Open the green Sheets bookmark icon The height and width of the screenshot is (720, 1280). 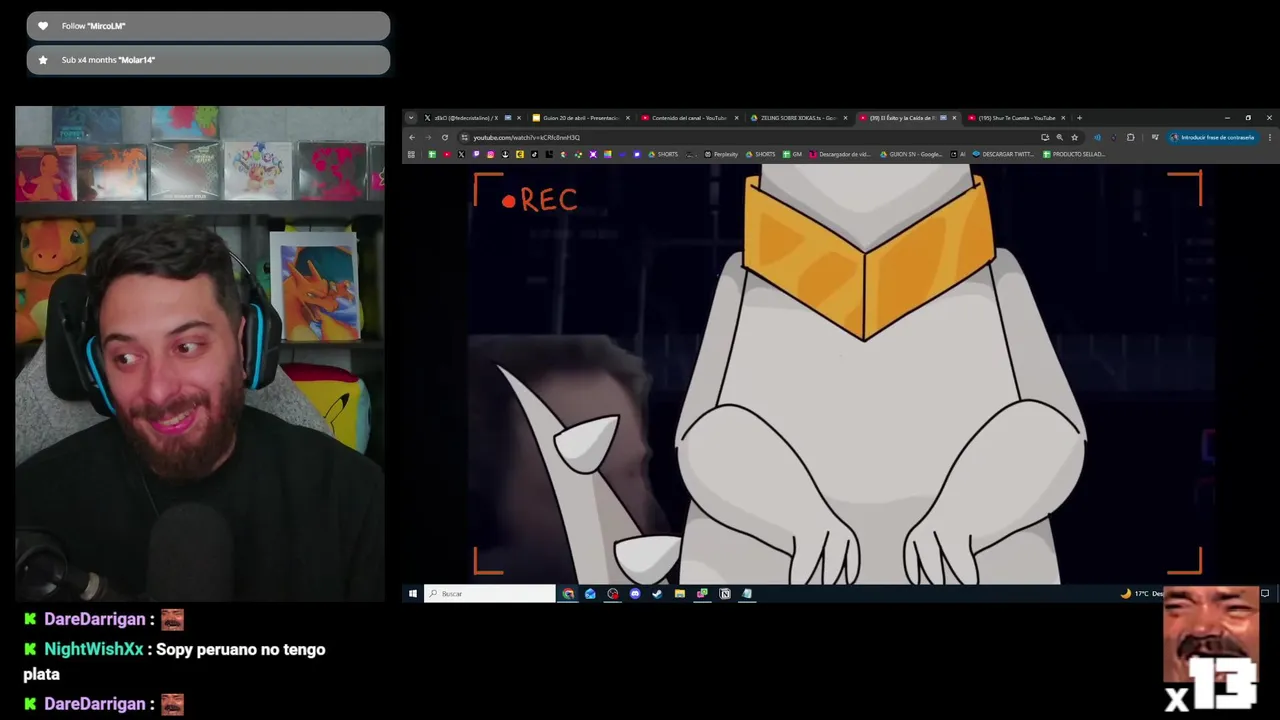click(432, 154)
